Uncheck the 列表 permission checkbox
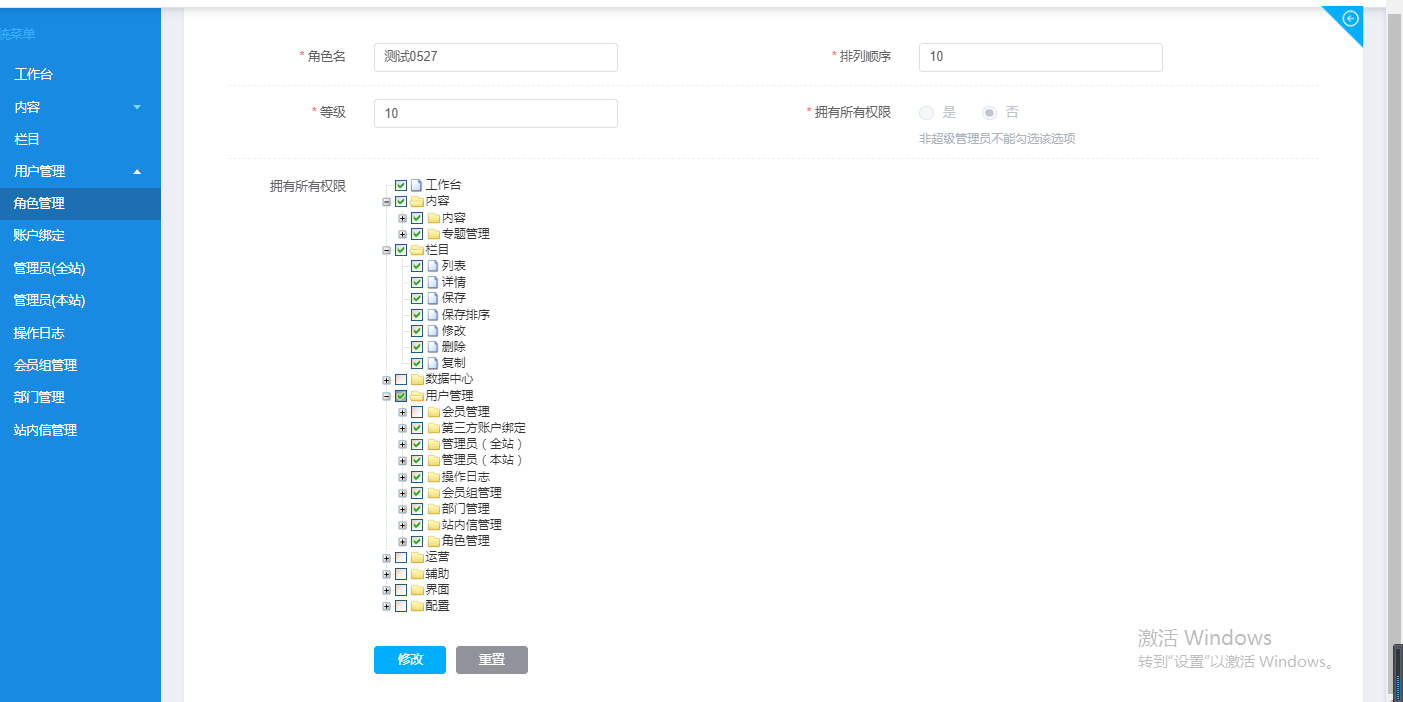 pos(417,266)
